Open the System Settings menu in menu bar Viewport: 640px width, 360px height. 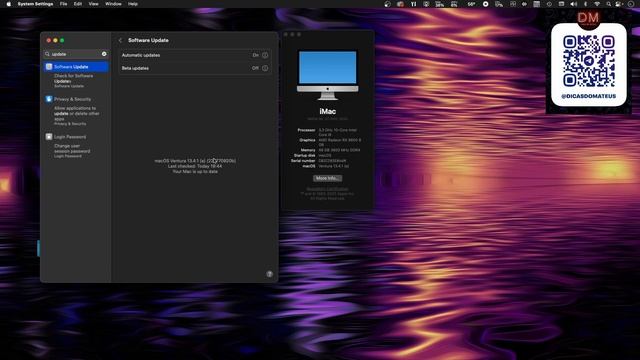pyautogui.click(x=35, y=4)
